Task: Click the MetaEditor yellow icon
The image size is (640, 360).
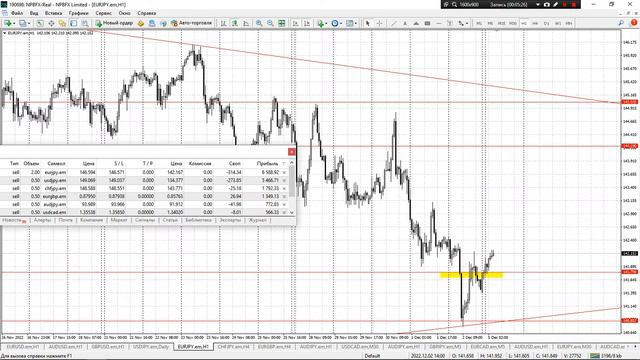Action: [x=141, y=23]
